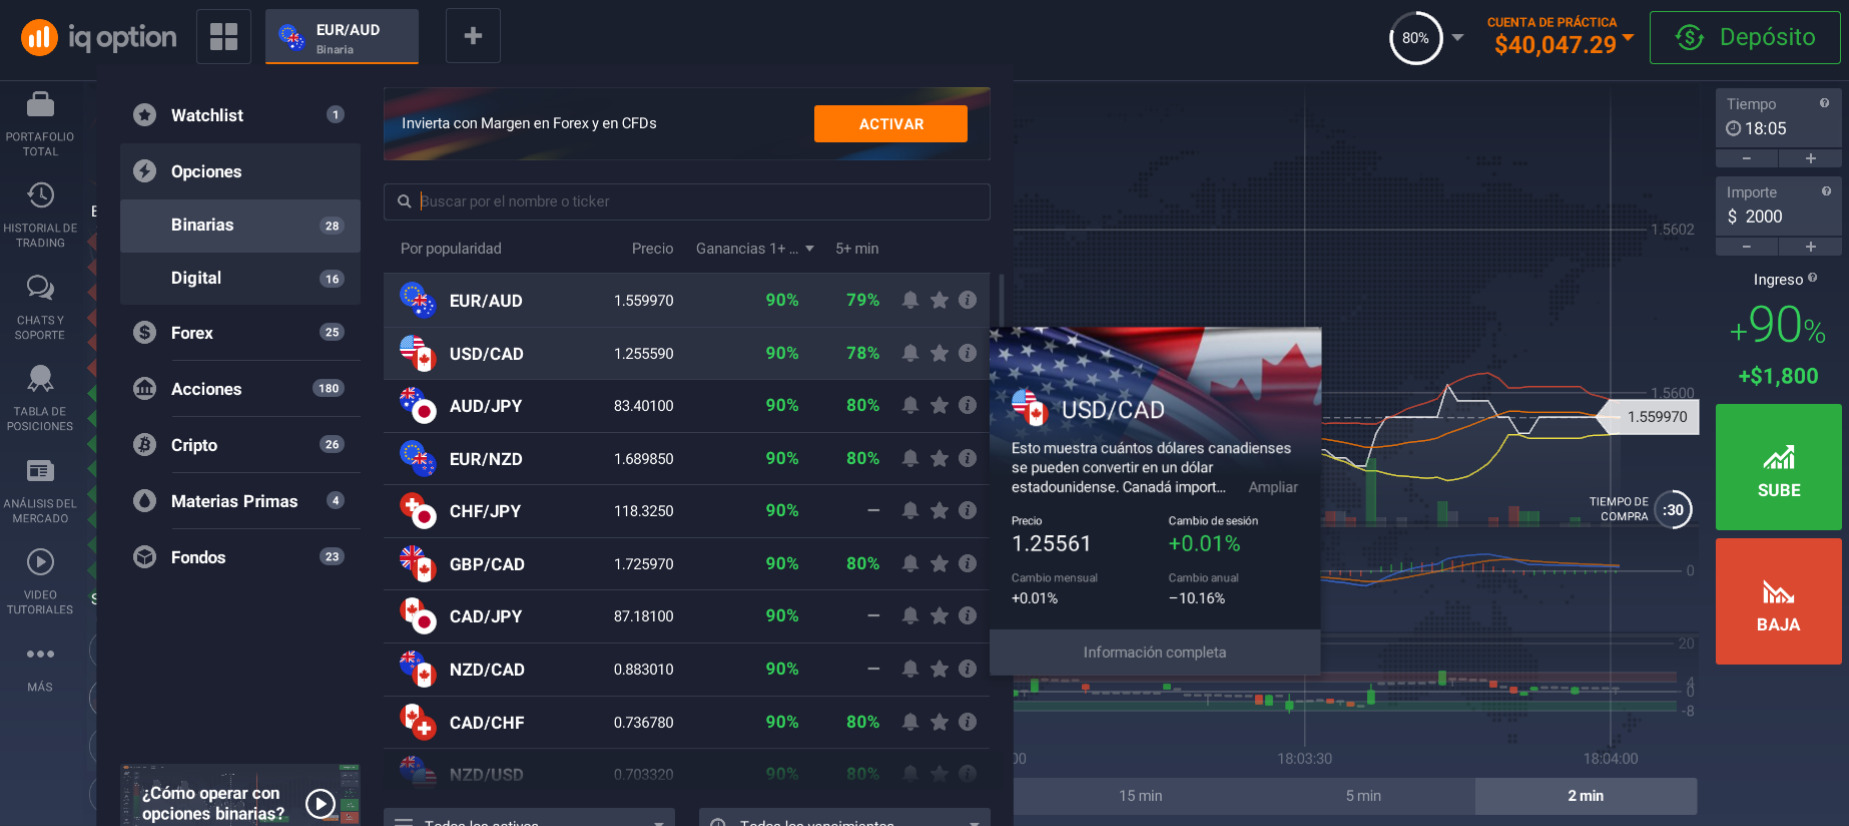This screenshot has width=1849, height=826.
Task: Select the Digital options category
Action: pyautogui.click(x=240, y=278)
